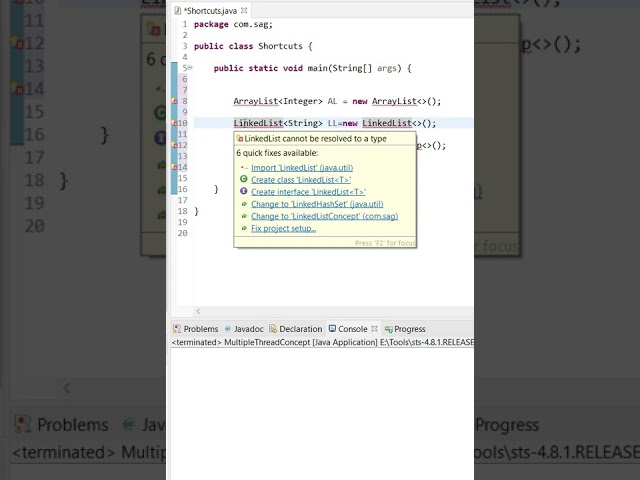Click the change icon beside Change to 'LinkedListConcept'
The height and width of the screenshot is (480, 640).
tap(244, 216)
